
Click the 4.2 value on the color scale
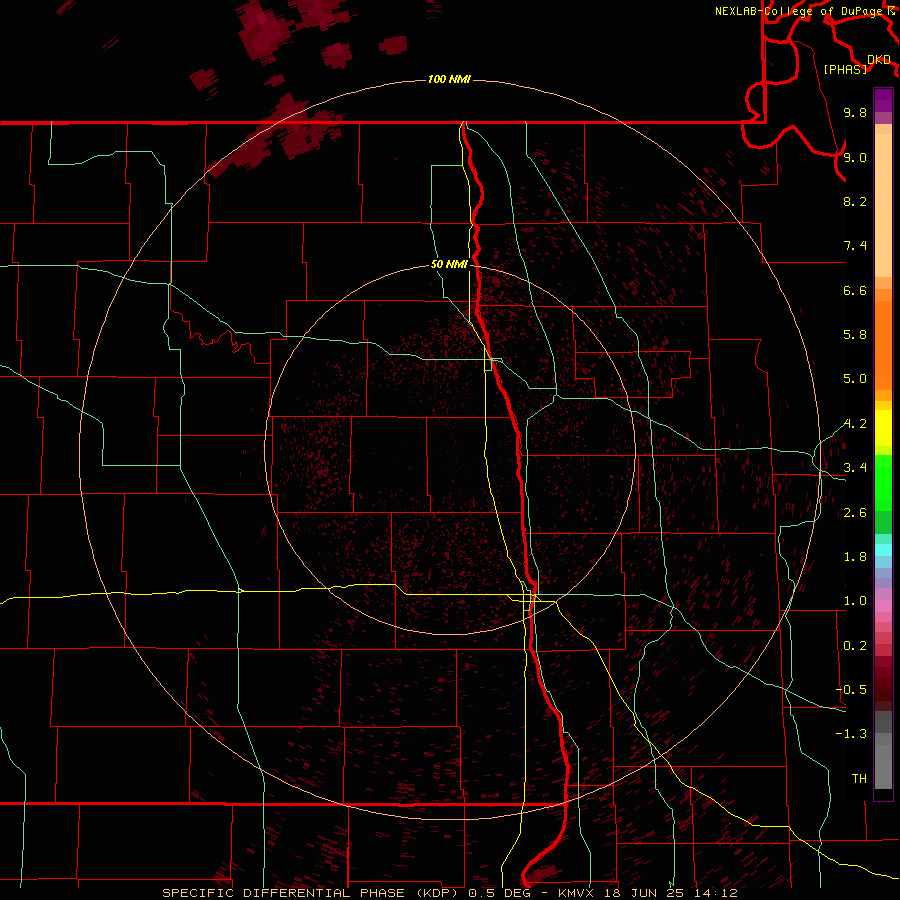pos(855,424)
